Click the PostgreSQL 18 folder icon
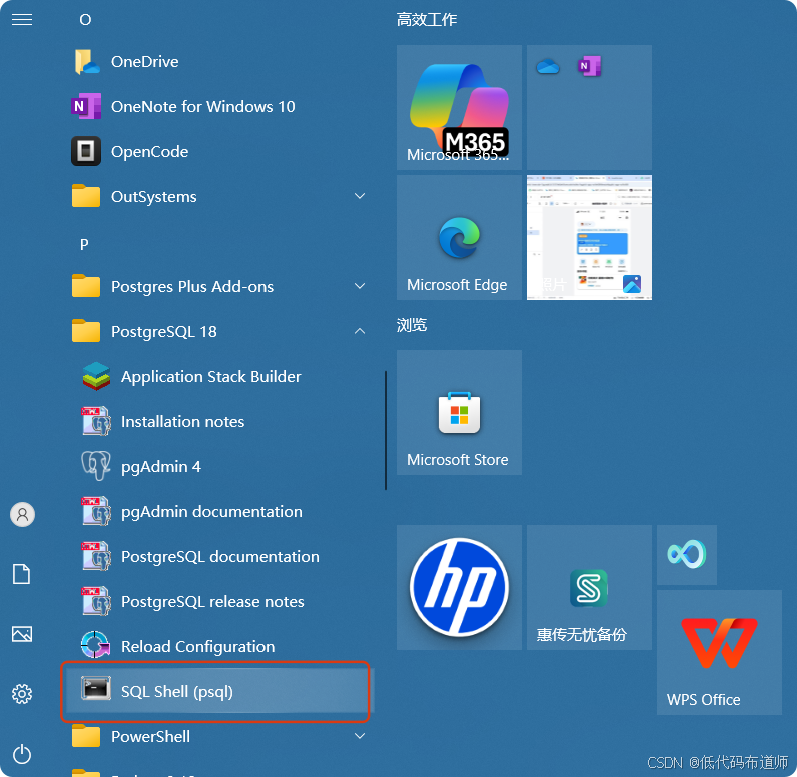Image resolution: width=797 pixels, height=777 pixels. pos(86,331)
